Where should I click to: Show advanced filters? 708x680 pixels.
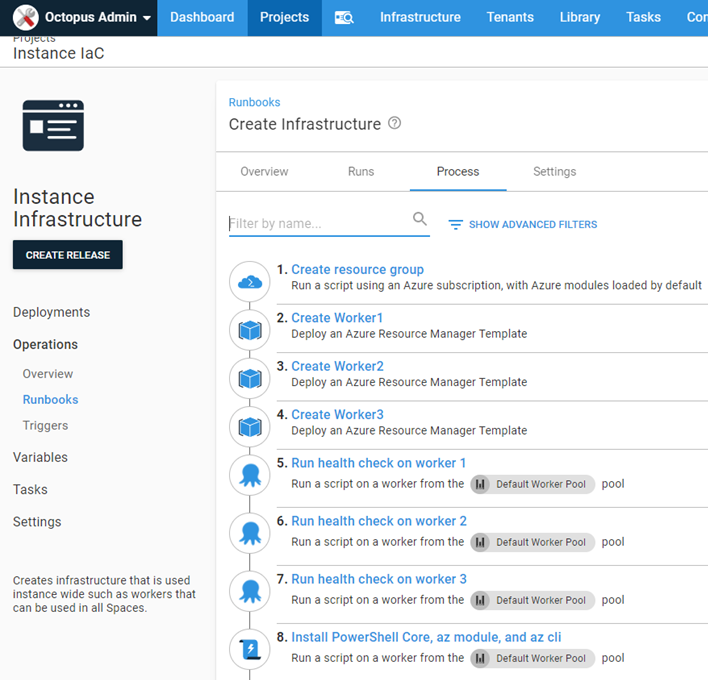click(x=522, y=225)
